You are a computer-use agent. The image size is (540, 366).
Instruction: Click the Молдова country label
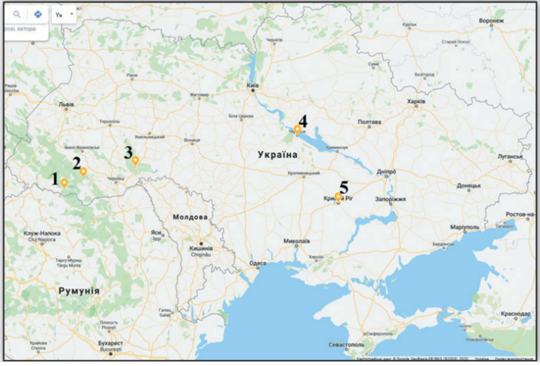[190, 217]
